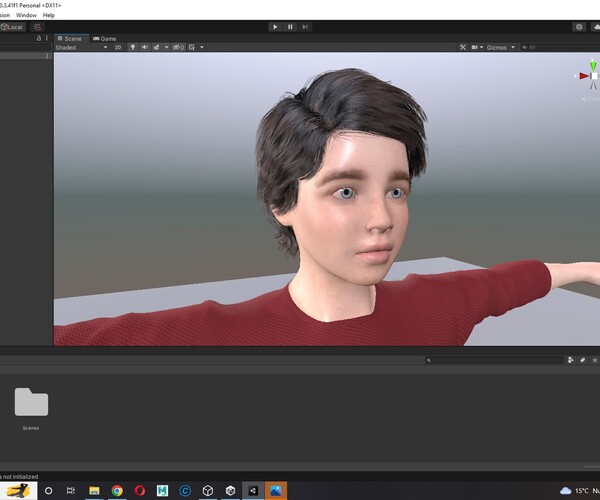
Task: Click the Start area ninja icon
Action: coord(18,490)
